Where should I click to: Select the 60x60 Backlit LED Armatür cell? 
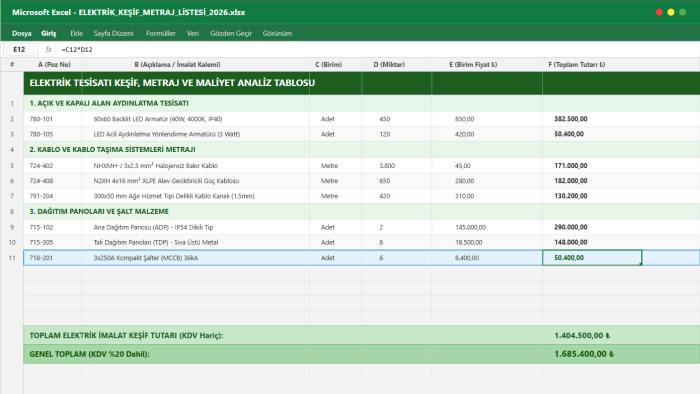[x=158, y=119]
